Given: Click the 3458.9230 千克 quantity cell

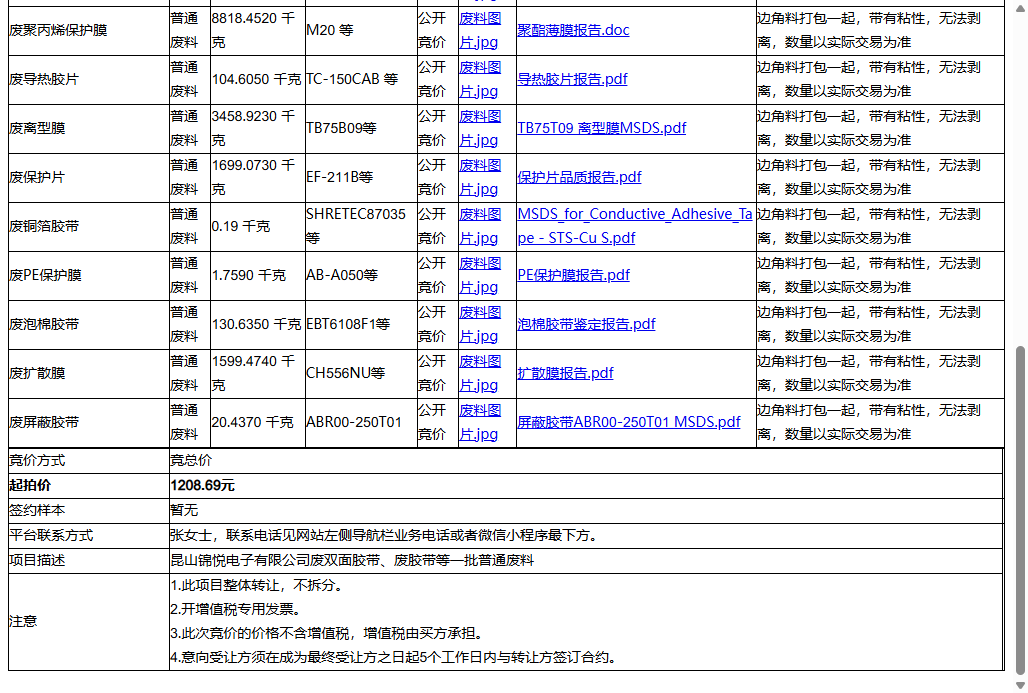Looking at the screenshot, I should 258,128.
